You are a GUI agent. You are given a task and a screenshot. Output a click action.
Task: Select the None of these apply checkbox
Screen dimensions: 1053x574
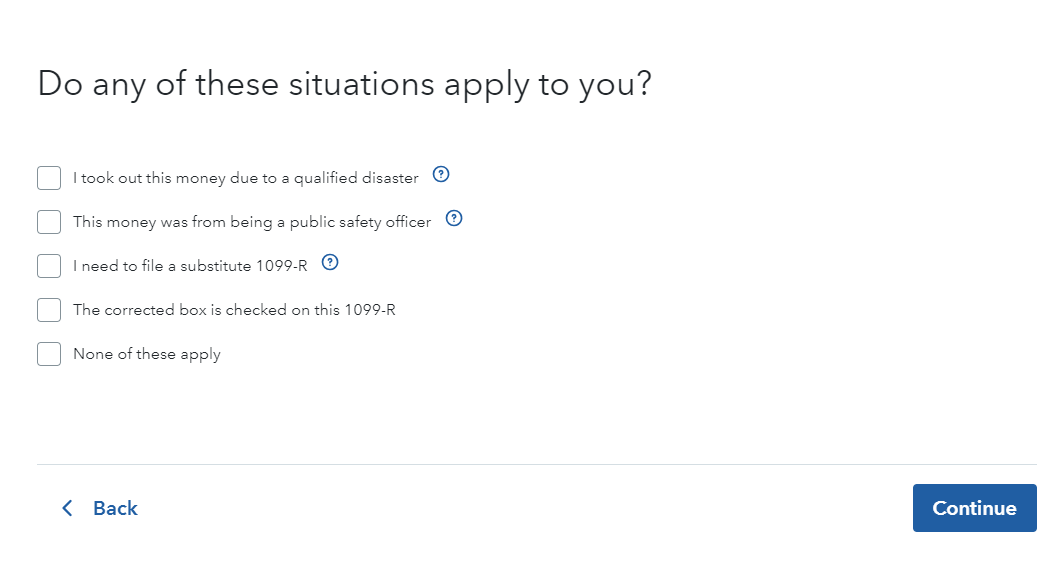[49, 354]
